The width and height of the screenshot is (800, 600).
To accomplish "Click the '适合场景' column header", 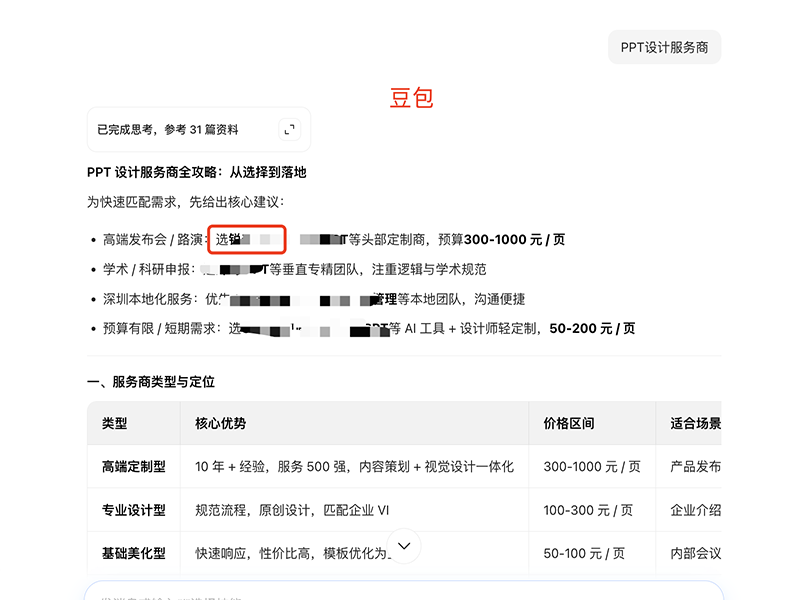I will [x=695, y=423].
